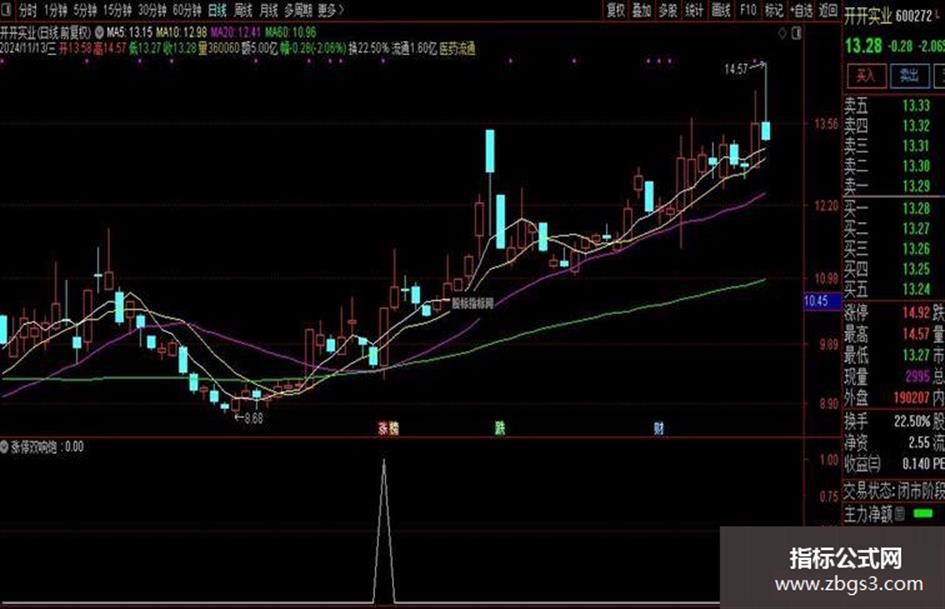Click the 外盘 190207 value
This screenshot has width=945, height=609.
point(911,397)
